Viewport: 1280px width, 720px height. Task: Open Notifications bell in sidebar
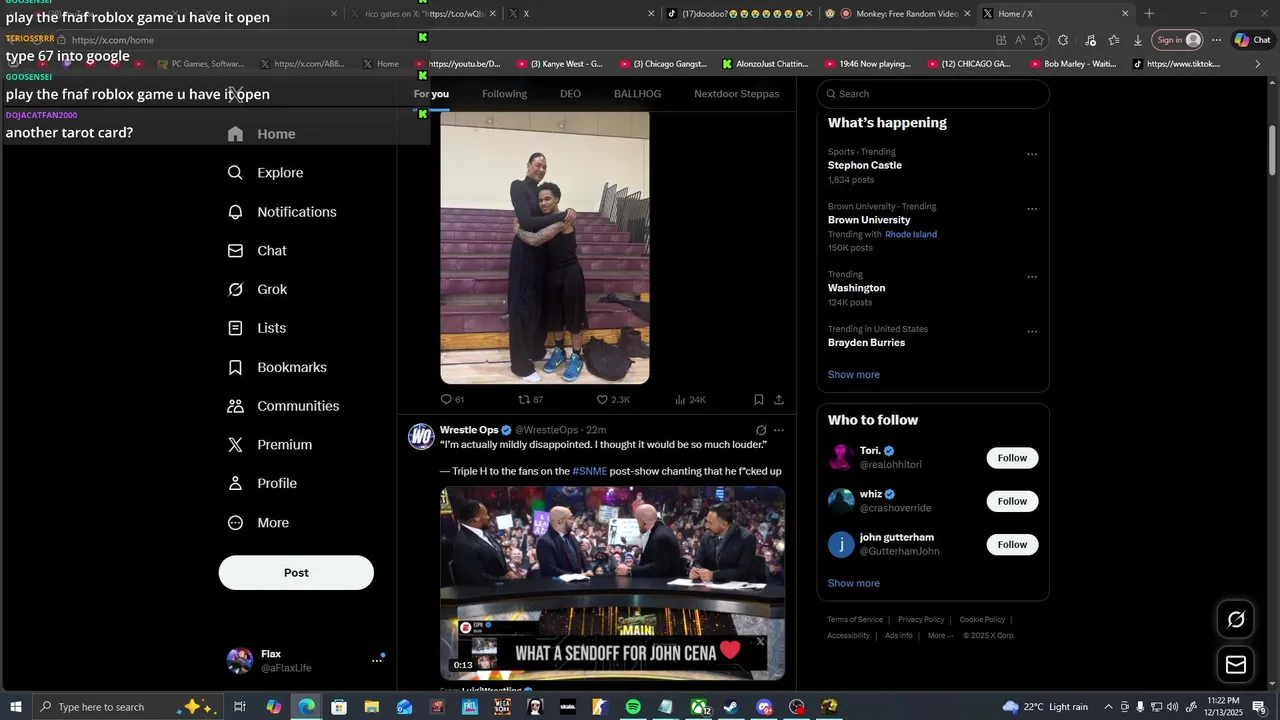[282, 212]
